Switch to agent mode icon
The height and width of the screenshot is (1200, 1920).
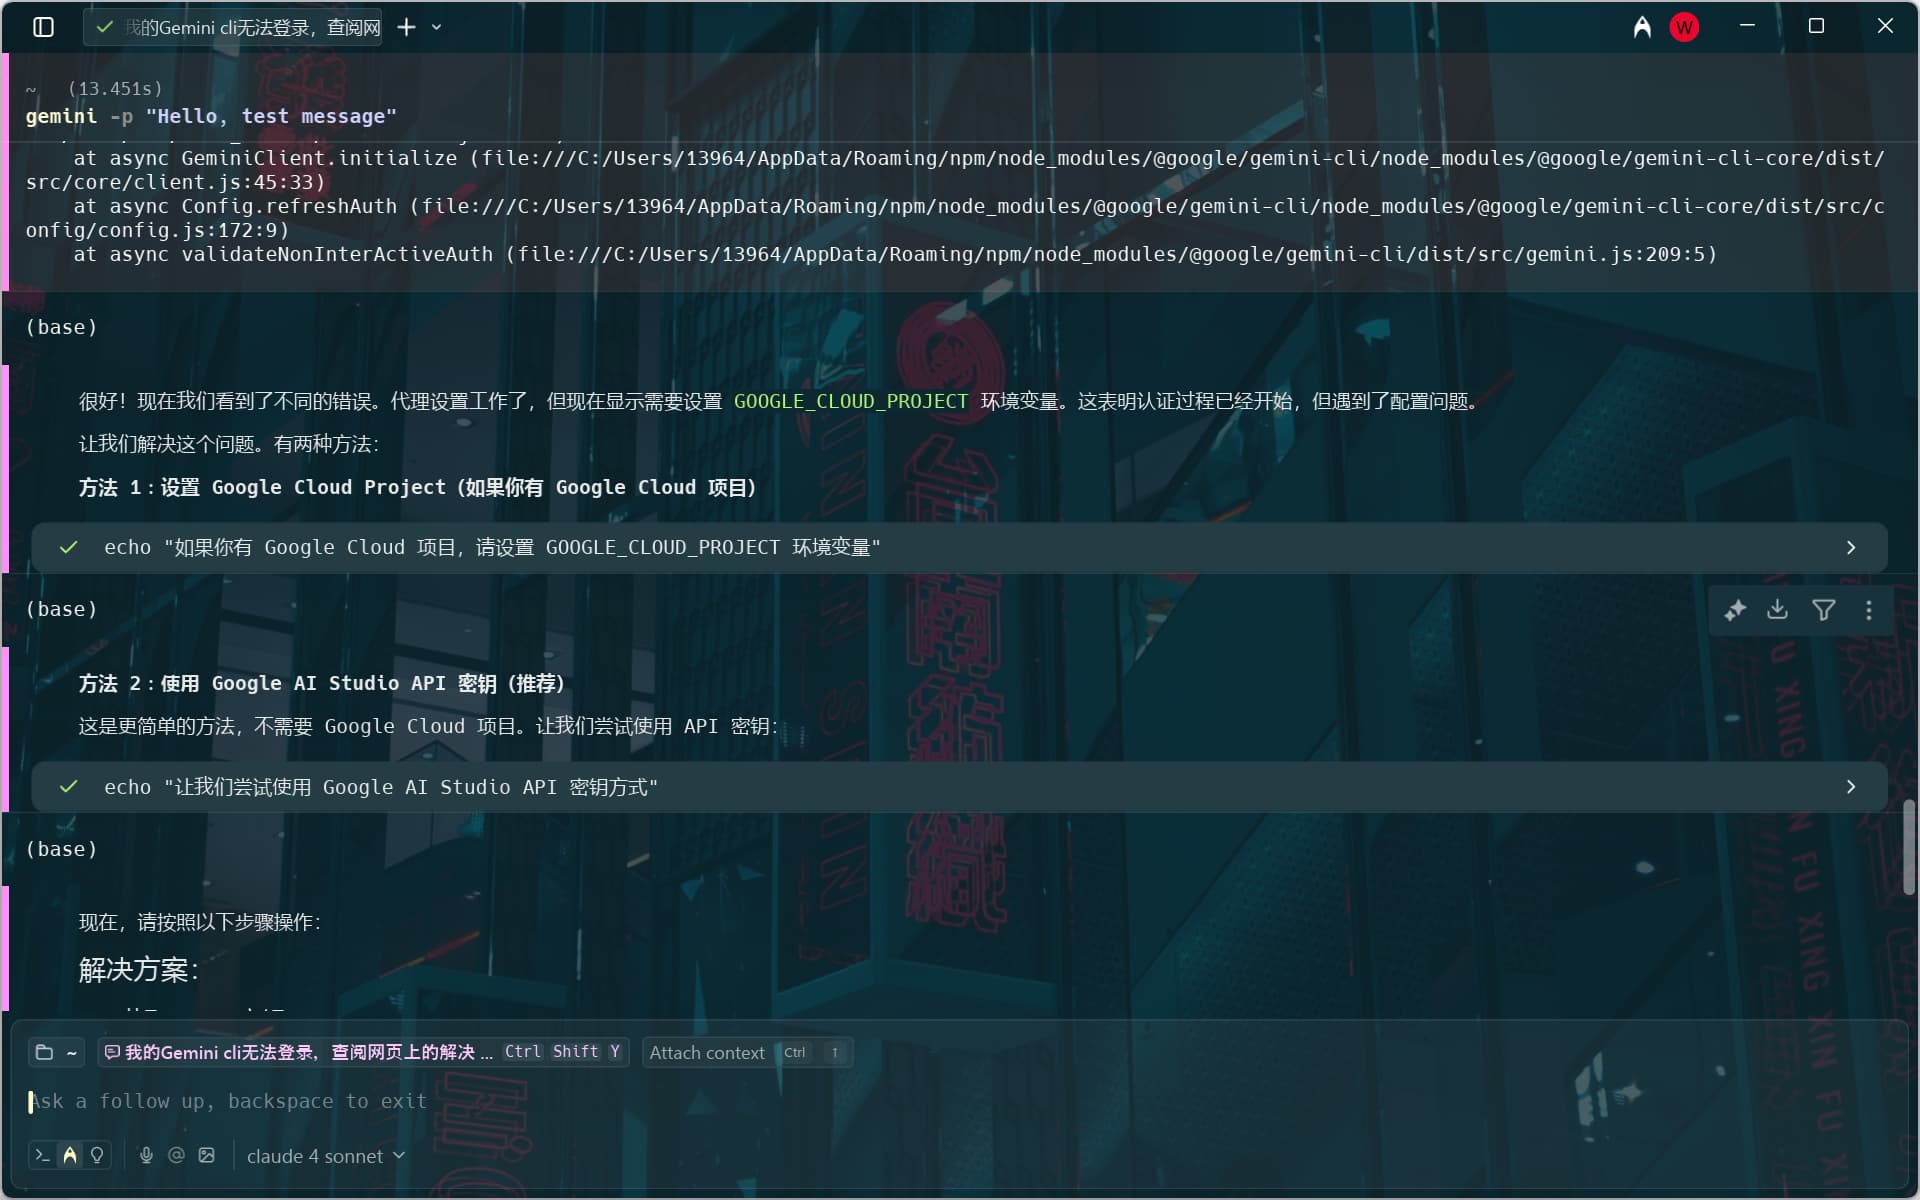tap(69, 1155)
